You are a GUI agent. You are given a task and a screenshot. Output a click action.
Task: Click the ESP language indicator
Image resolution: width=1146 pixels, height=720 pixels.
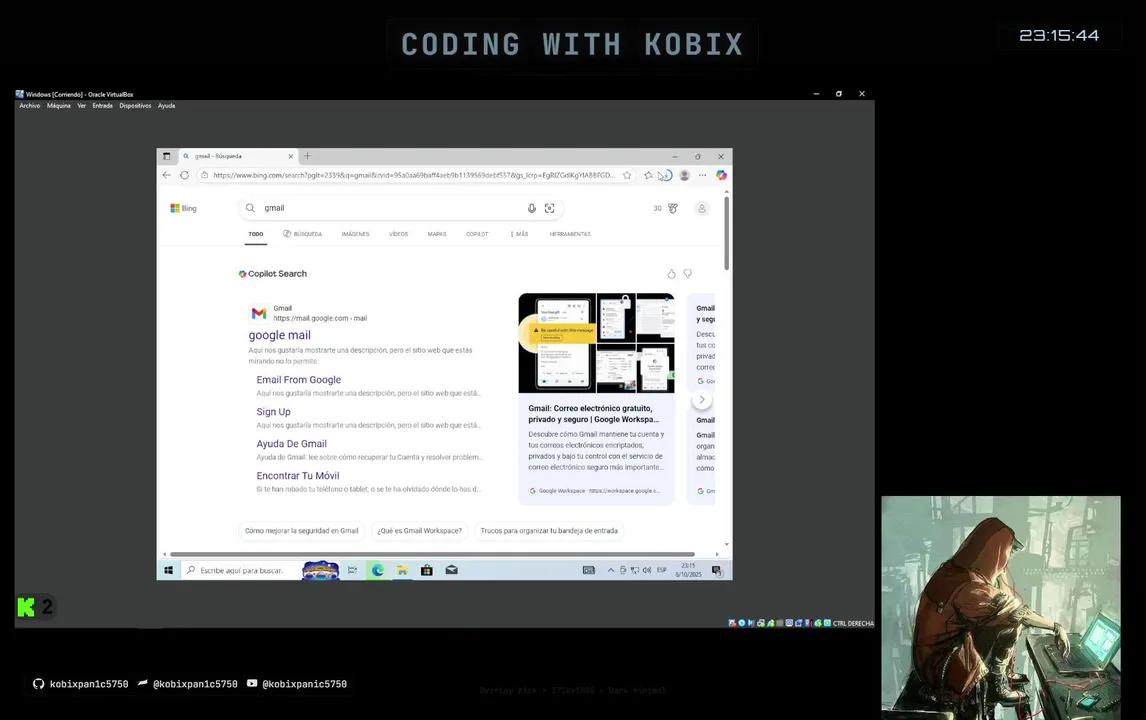coord(662,570)
